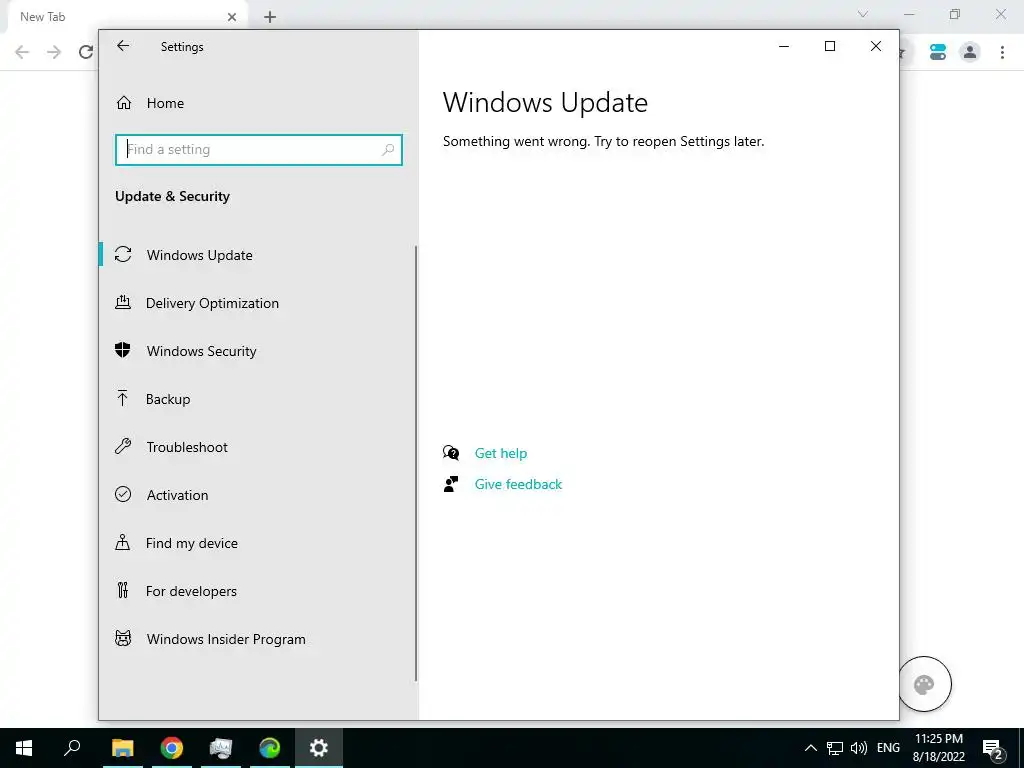
Task: Go back with the Settings back arrow
Action: [123, 46]
